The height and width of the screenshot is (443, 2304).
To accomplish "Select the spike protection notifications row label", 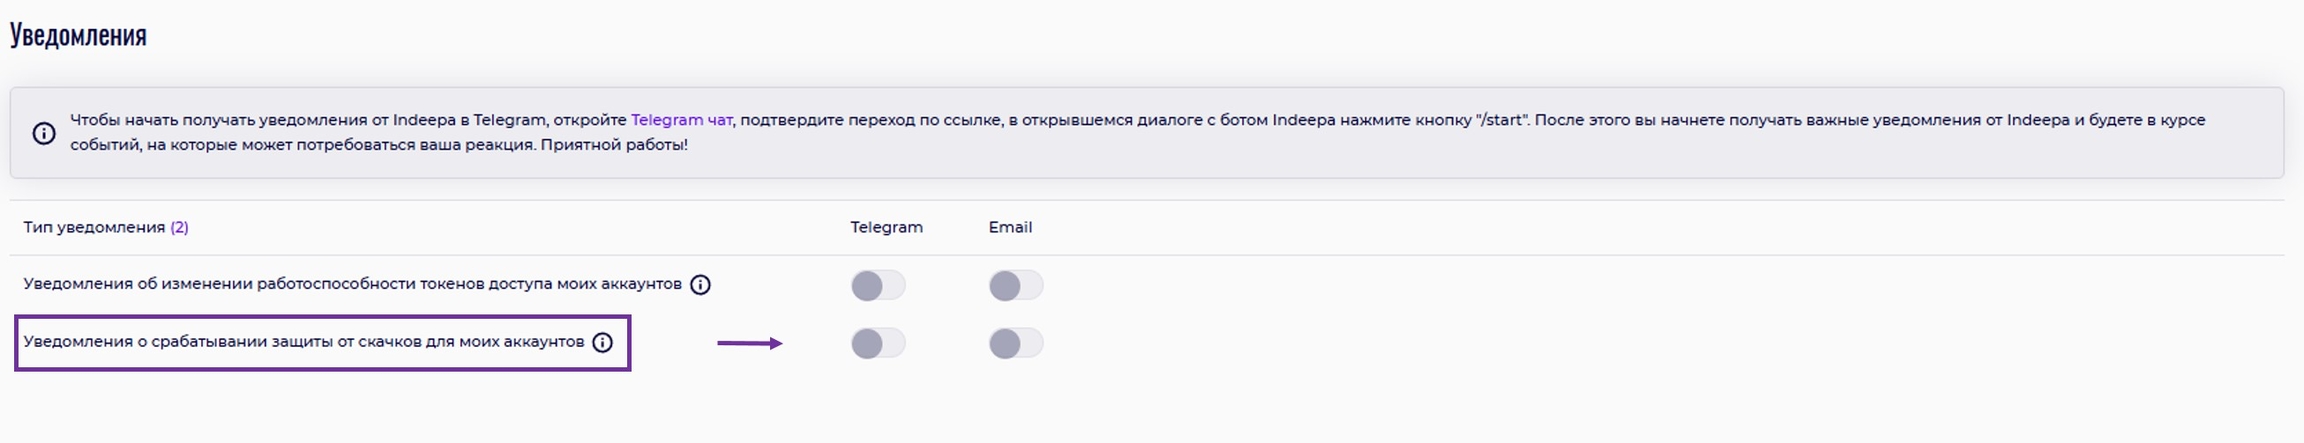I will (303, 342).
